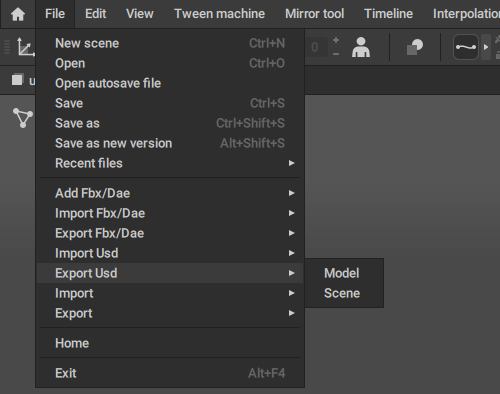Screen dimensions: 500x394
Task: Open the Mirror tool menu
Action: point(314,14)
